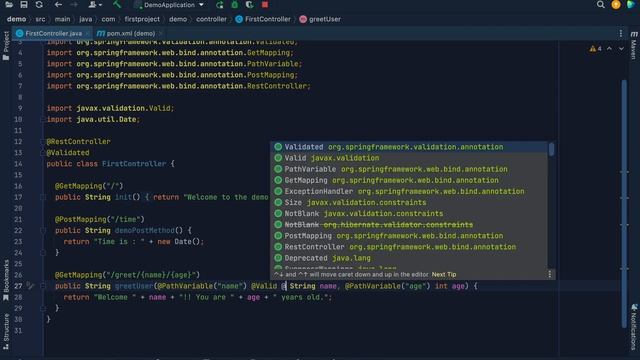
Task: Select FirstController class breadcrumb
Action: click(x=263, y=19)
